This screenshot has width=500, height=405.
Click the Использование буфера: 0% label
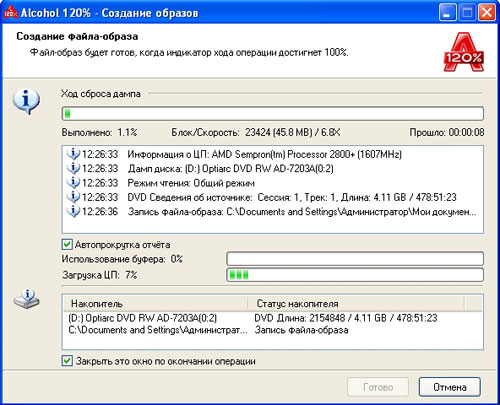[122, 259]
